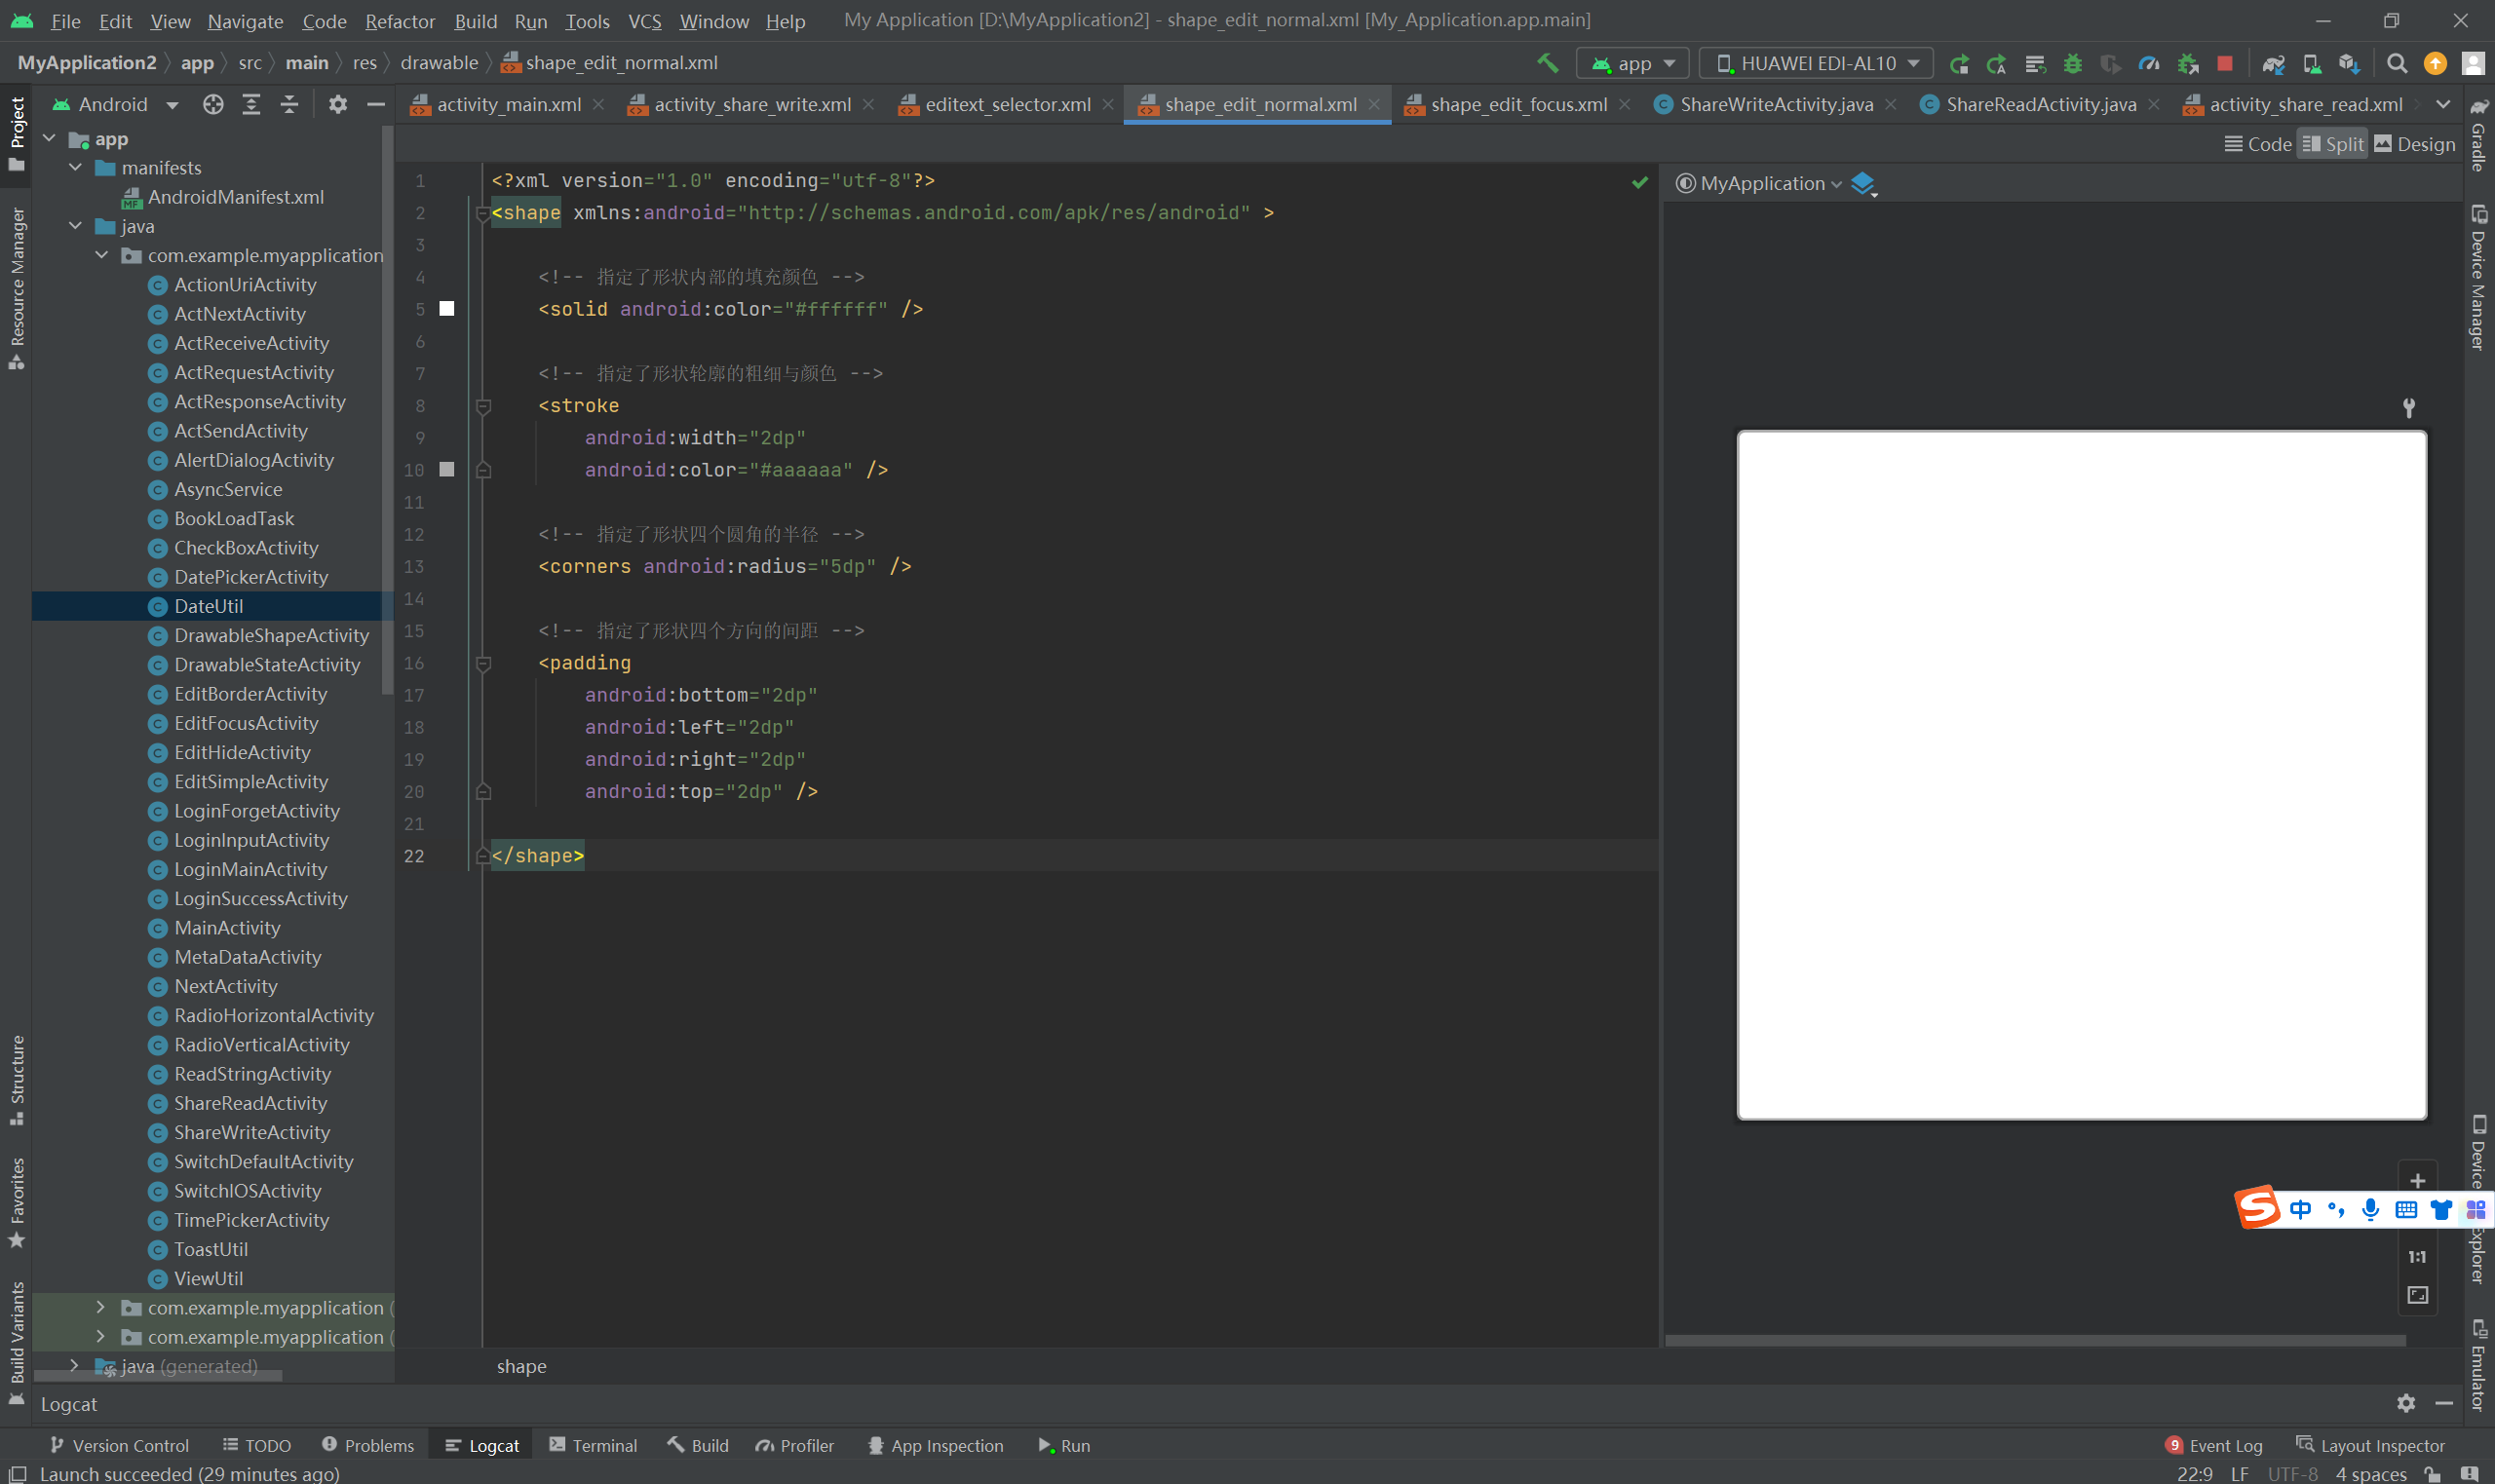Open Search Everywhere magnifier icon
2495x1484 pixels.
[x=2396, y=63]
